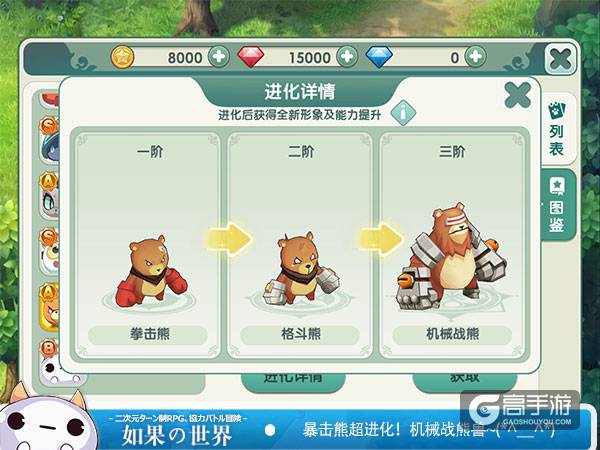600x450 pixels.
Task: Open the evolution info diamond icon
Action: pyautogui.click(x=403, y=113)
